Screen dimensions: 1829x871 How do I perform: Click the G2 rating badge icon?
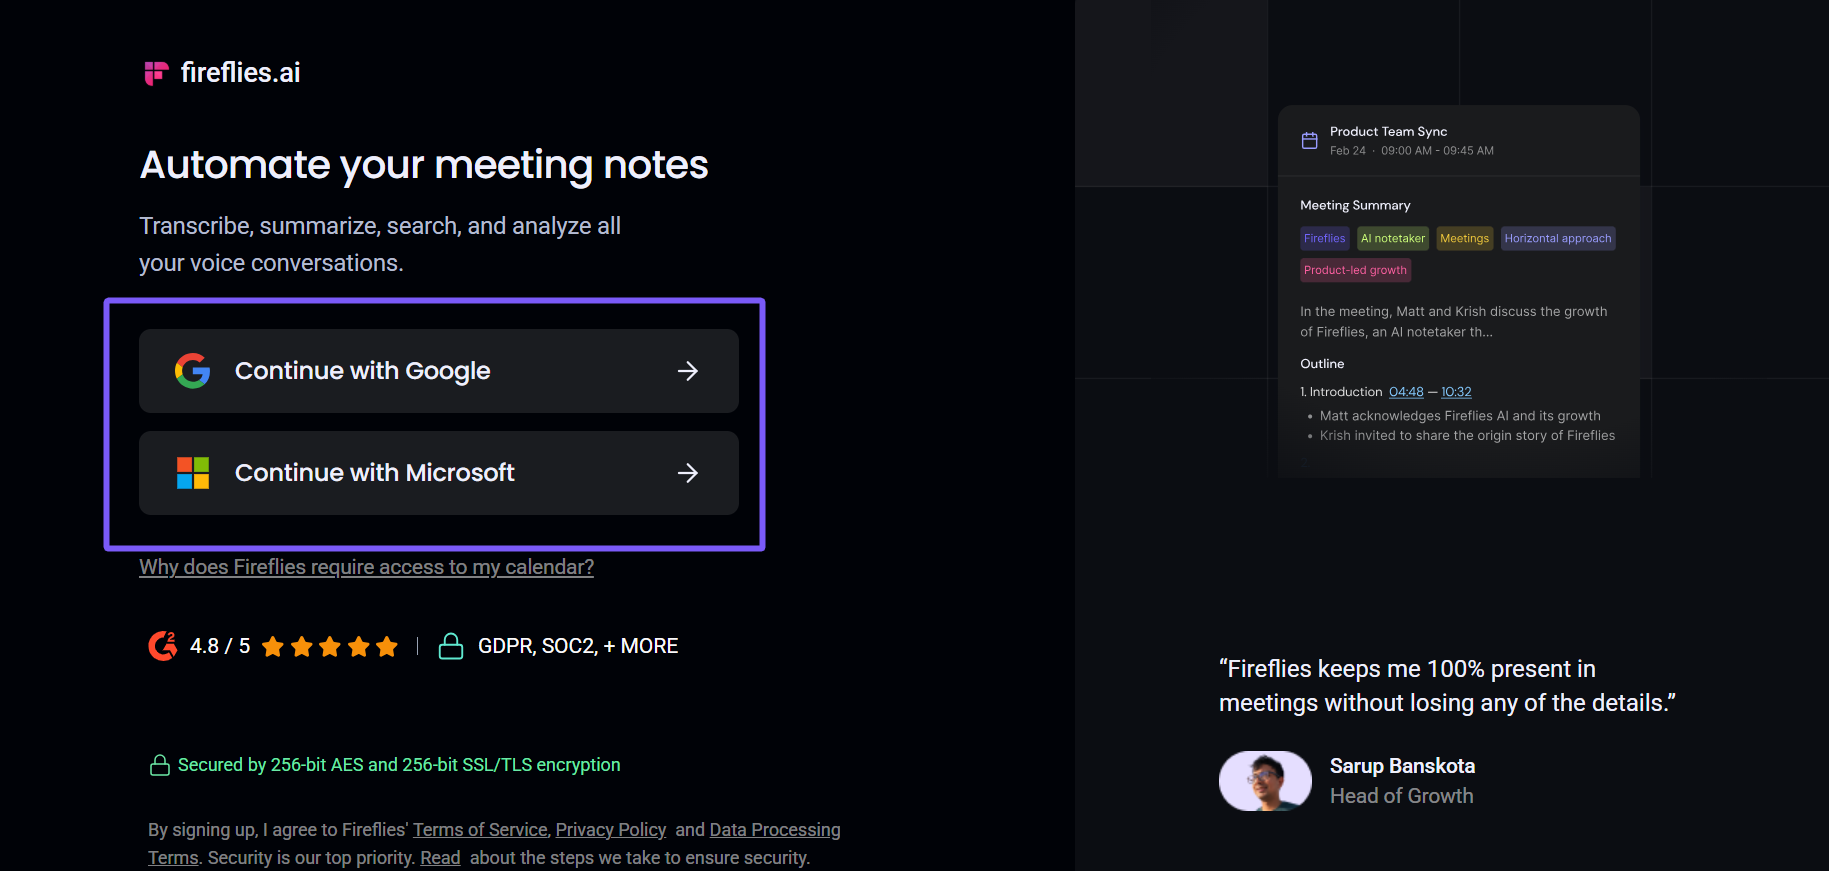coord(162,646)
